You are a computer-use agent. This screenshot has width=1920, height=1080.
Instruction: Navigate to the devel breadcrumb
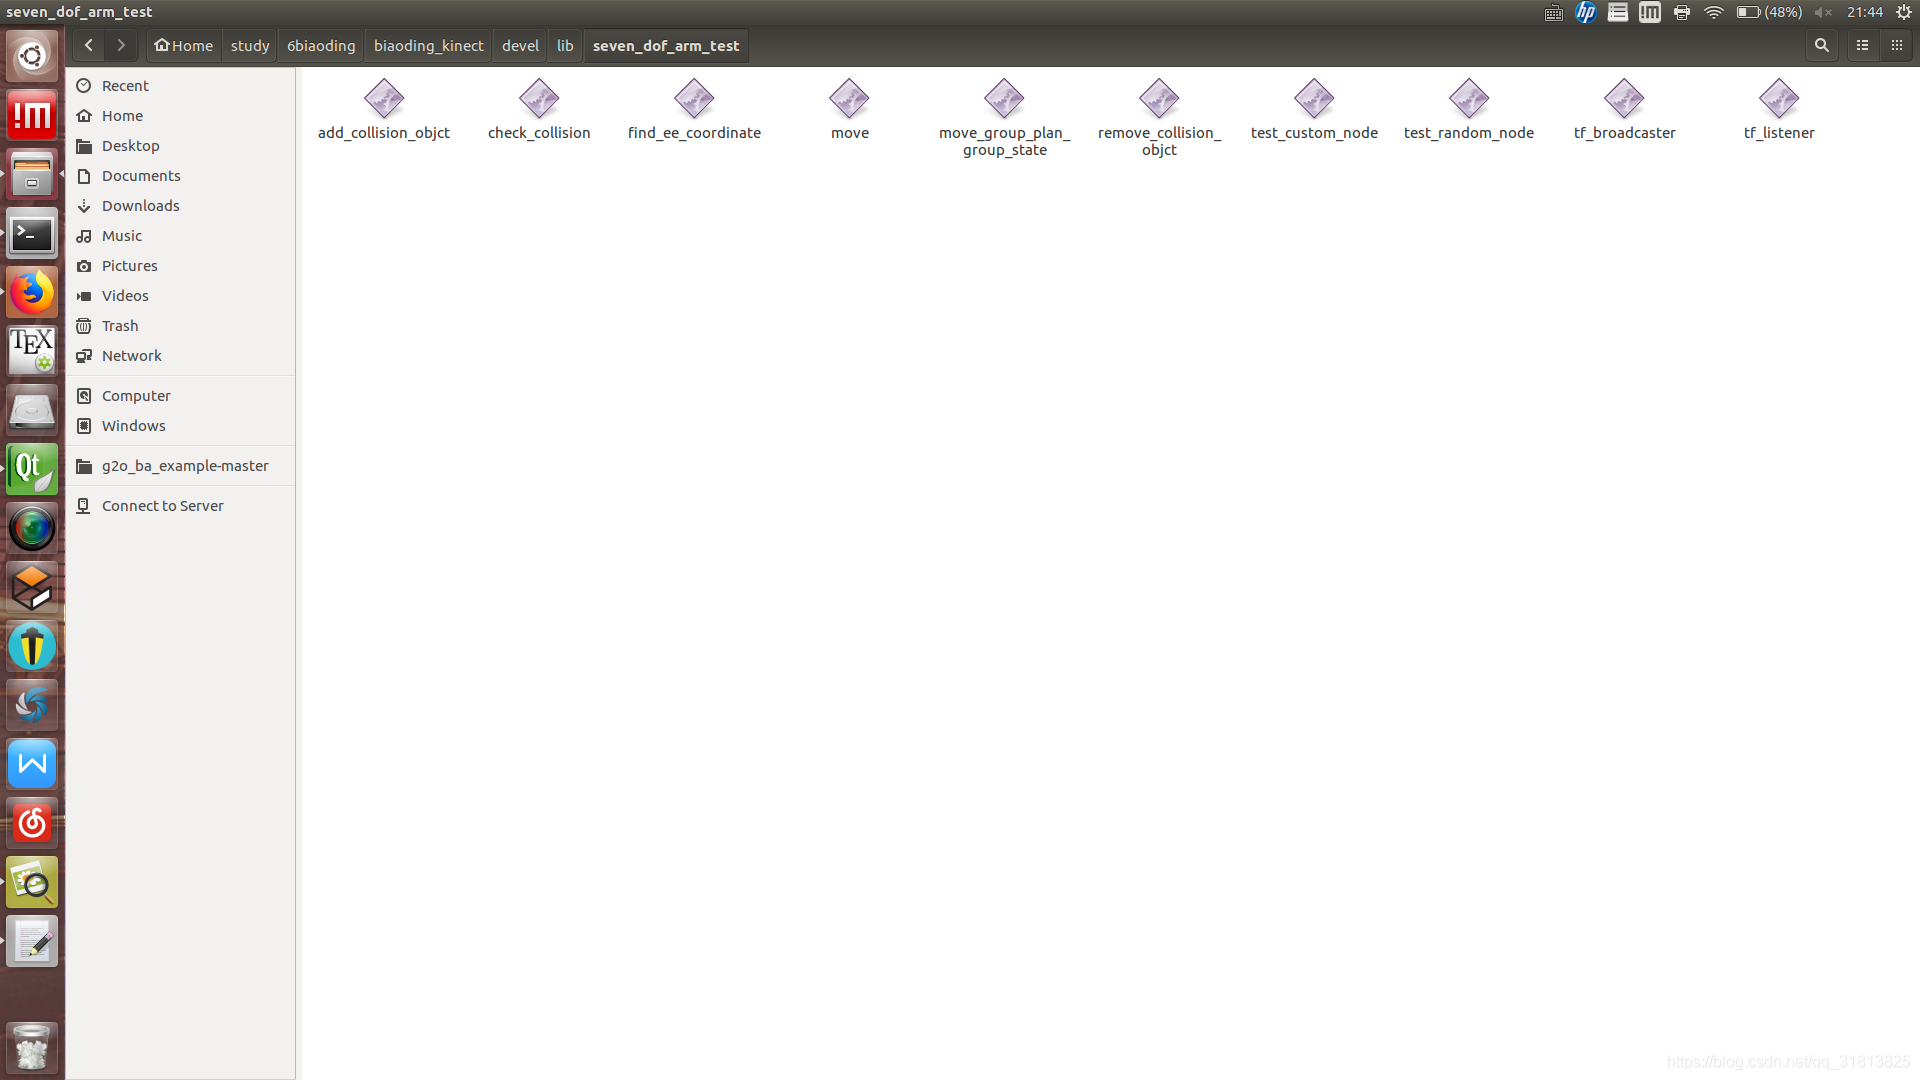coord(520,46)
